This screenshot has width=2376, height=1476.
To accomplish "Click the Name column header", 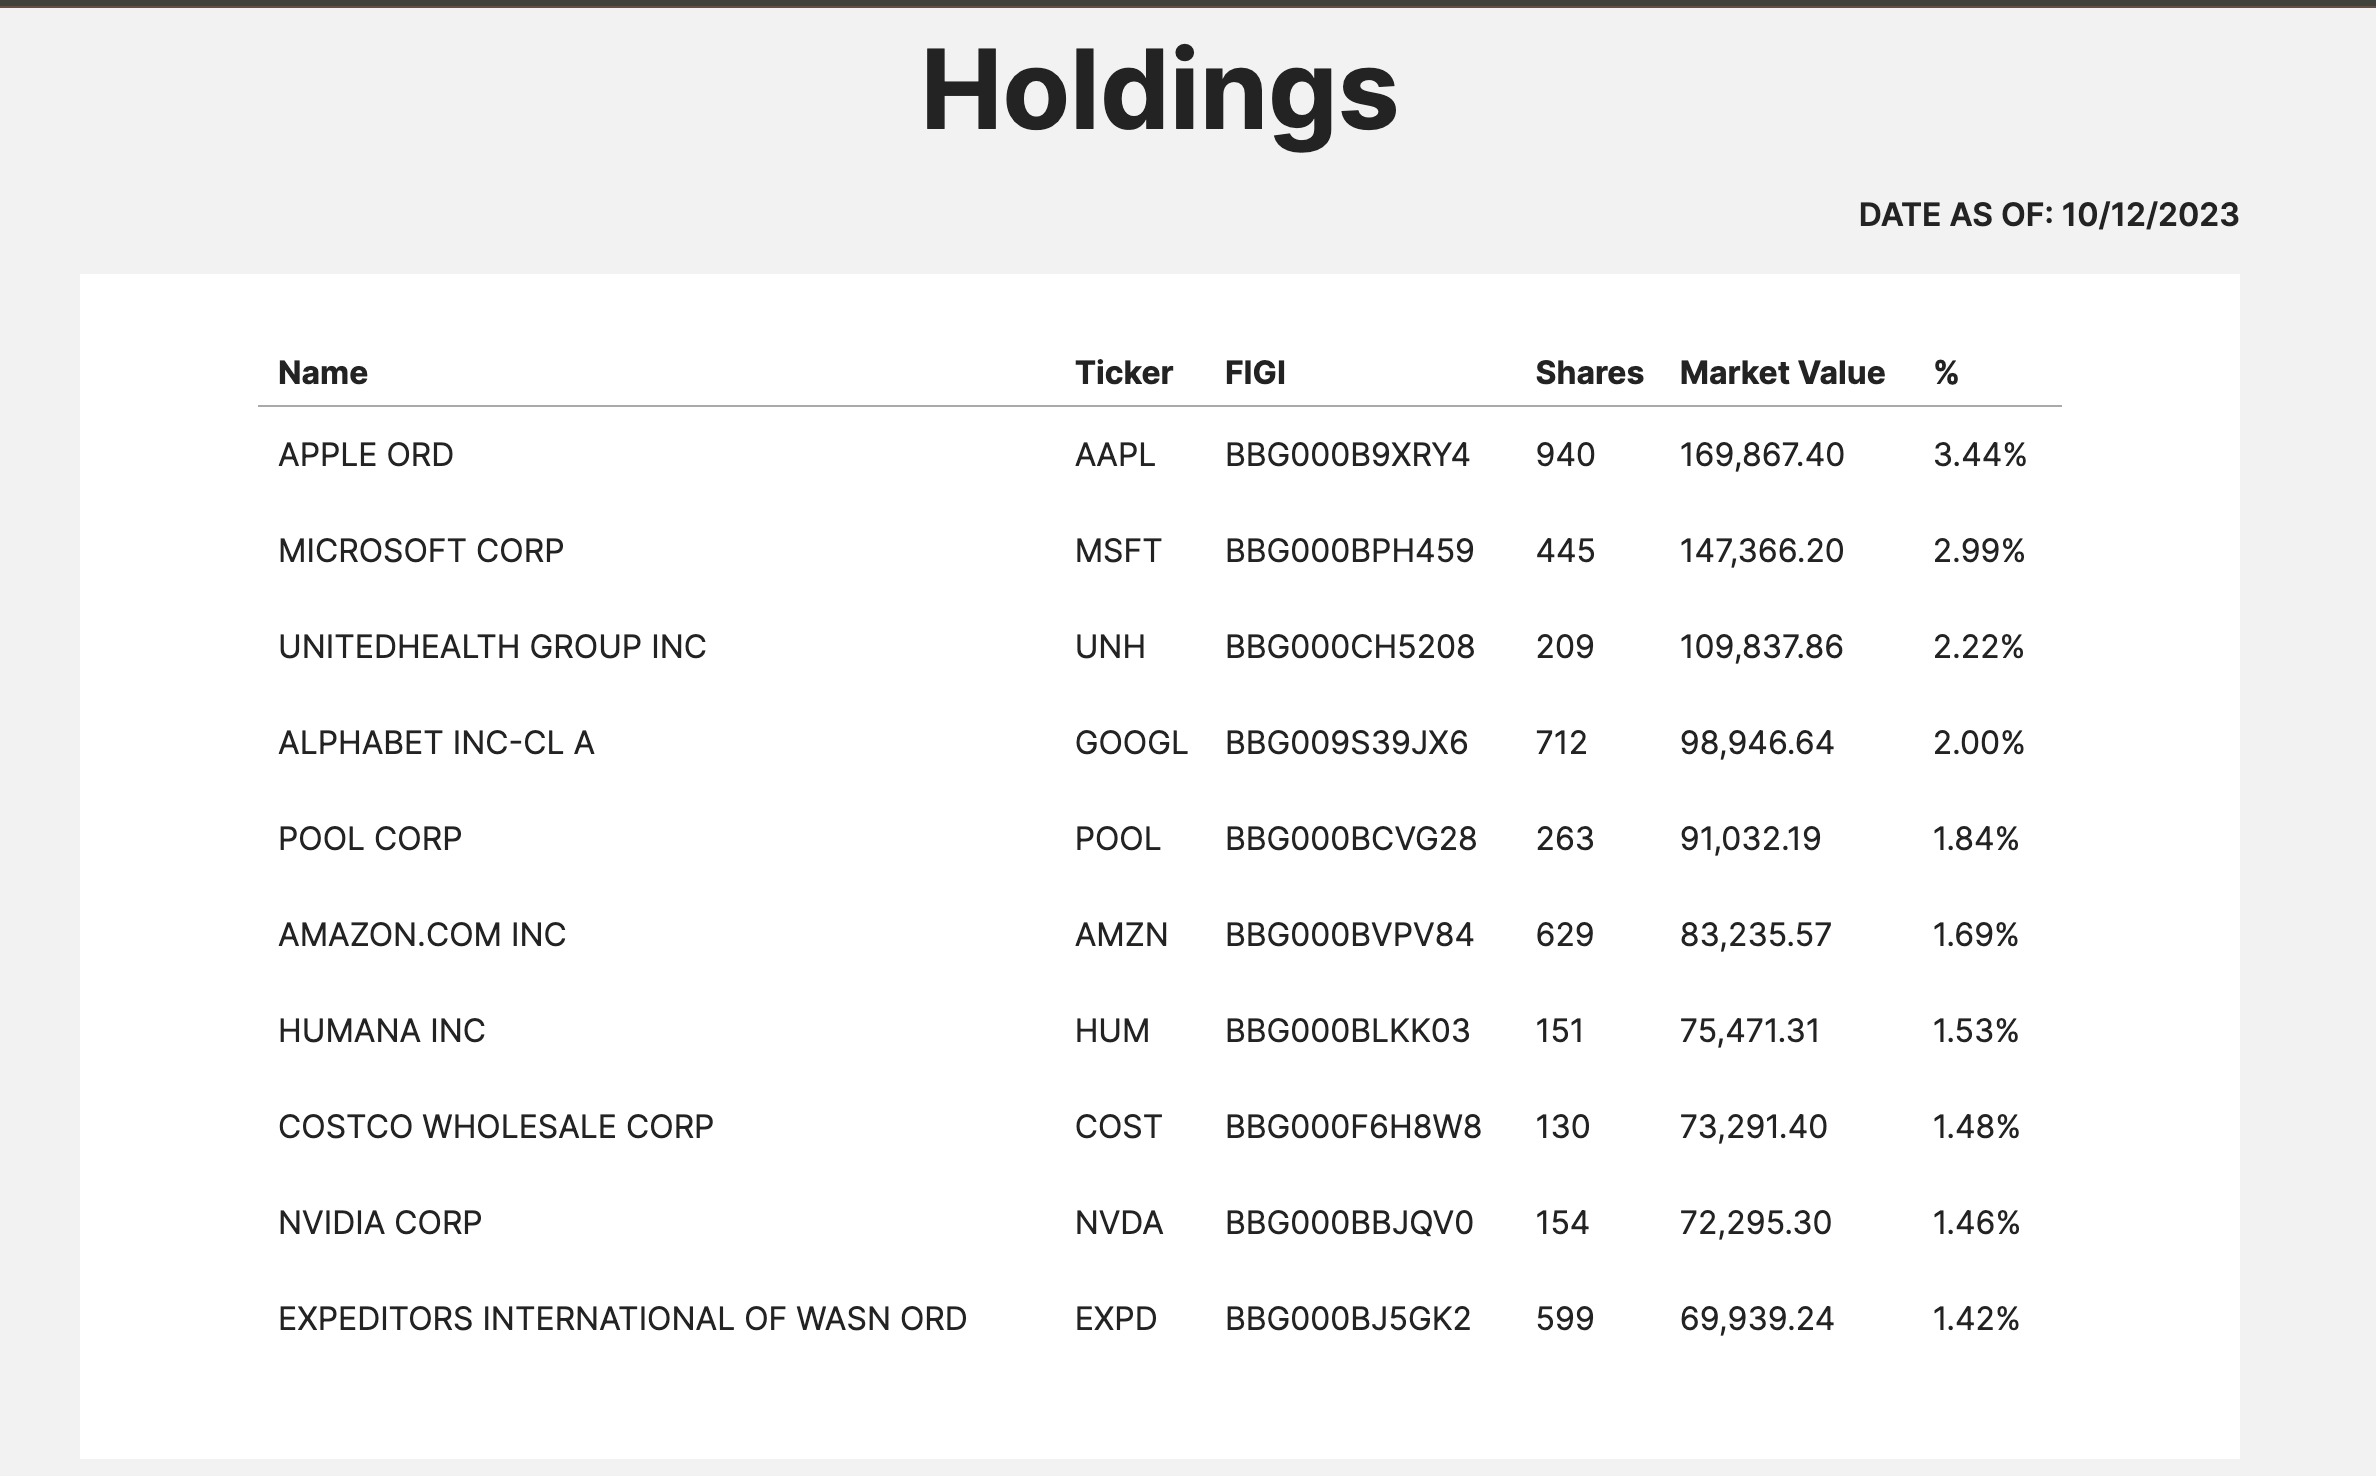I will coord(323,373).
